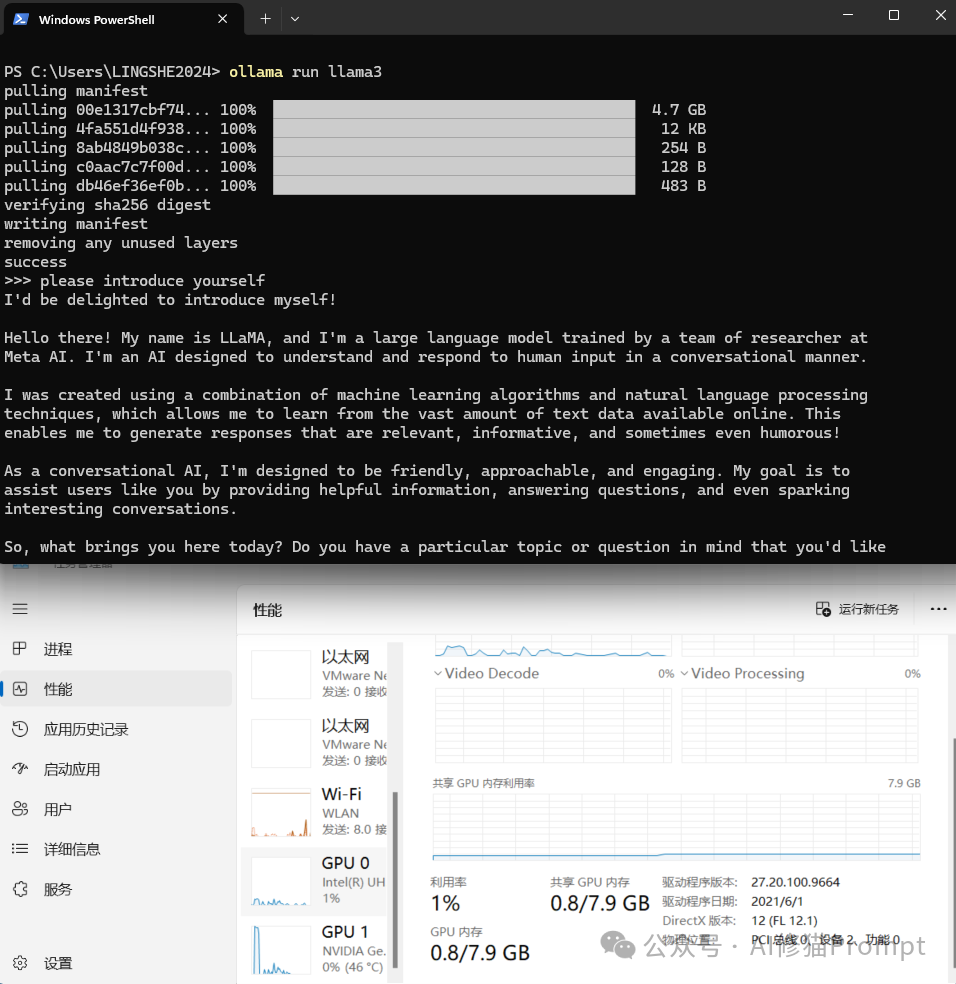Open the terminal profile dropdown chevron
This screenshot has width=956, height=984.
coord(295,19)
